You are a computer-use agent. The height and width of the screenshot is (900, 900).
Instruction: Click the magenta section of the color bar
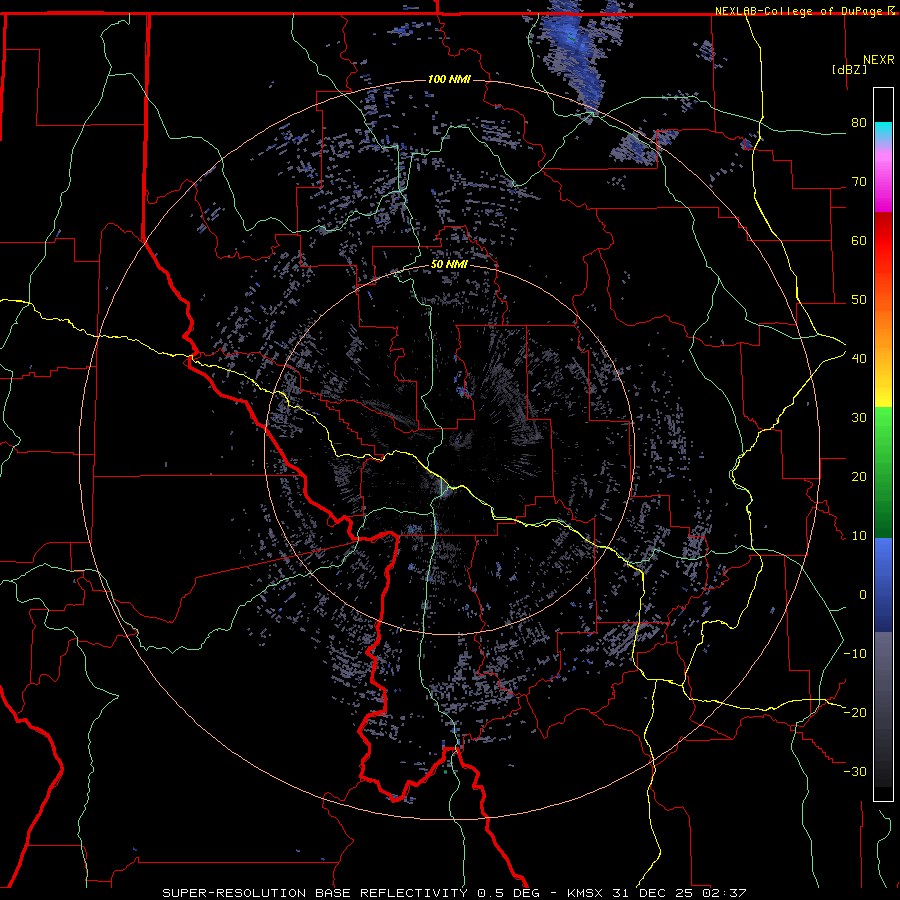(883, 184)
